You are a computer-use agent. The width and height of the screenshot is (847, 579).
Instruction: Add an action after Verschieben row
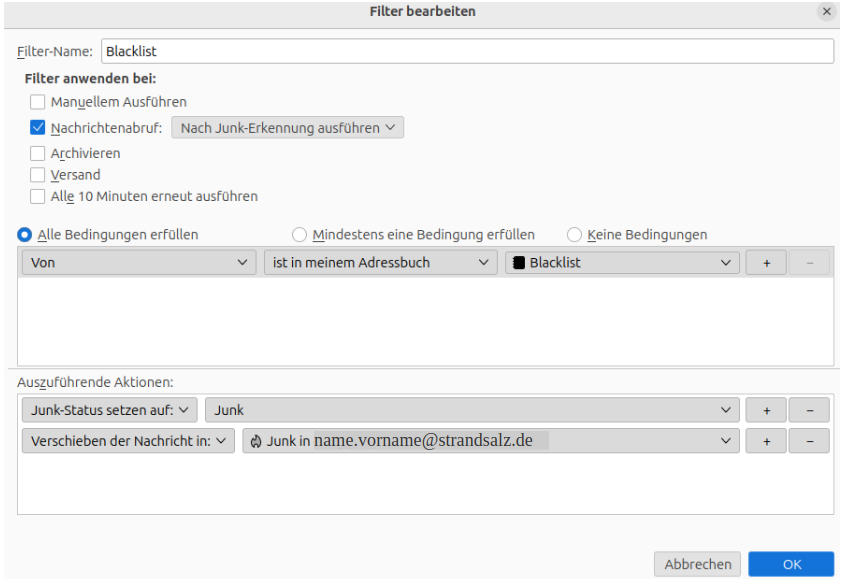pos(767,441)
